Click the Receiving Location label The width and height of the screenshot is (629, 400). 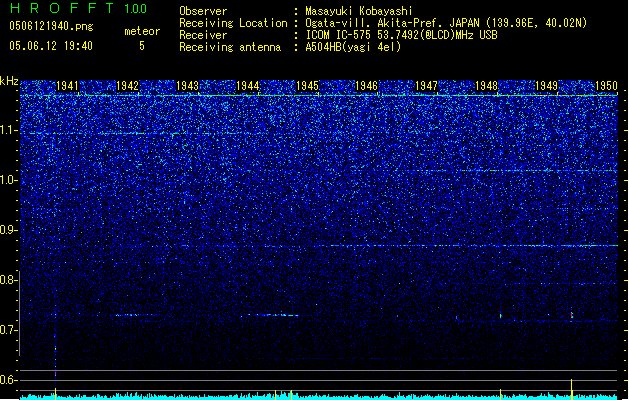coord(233,23)
